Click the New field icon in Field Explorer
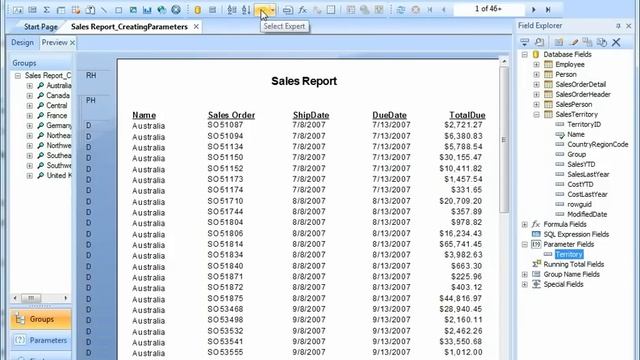The height and width of the screenshot is (360, 640). tap(559, 42)
